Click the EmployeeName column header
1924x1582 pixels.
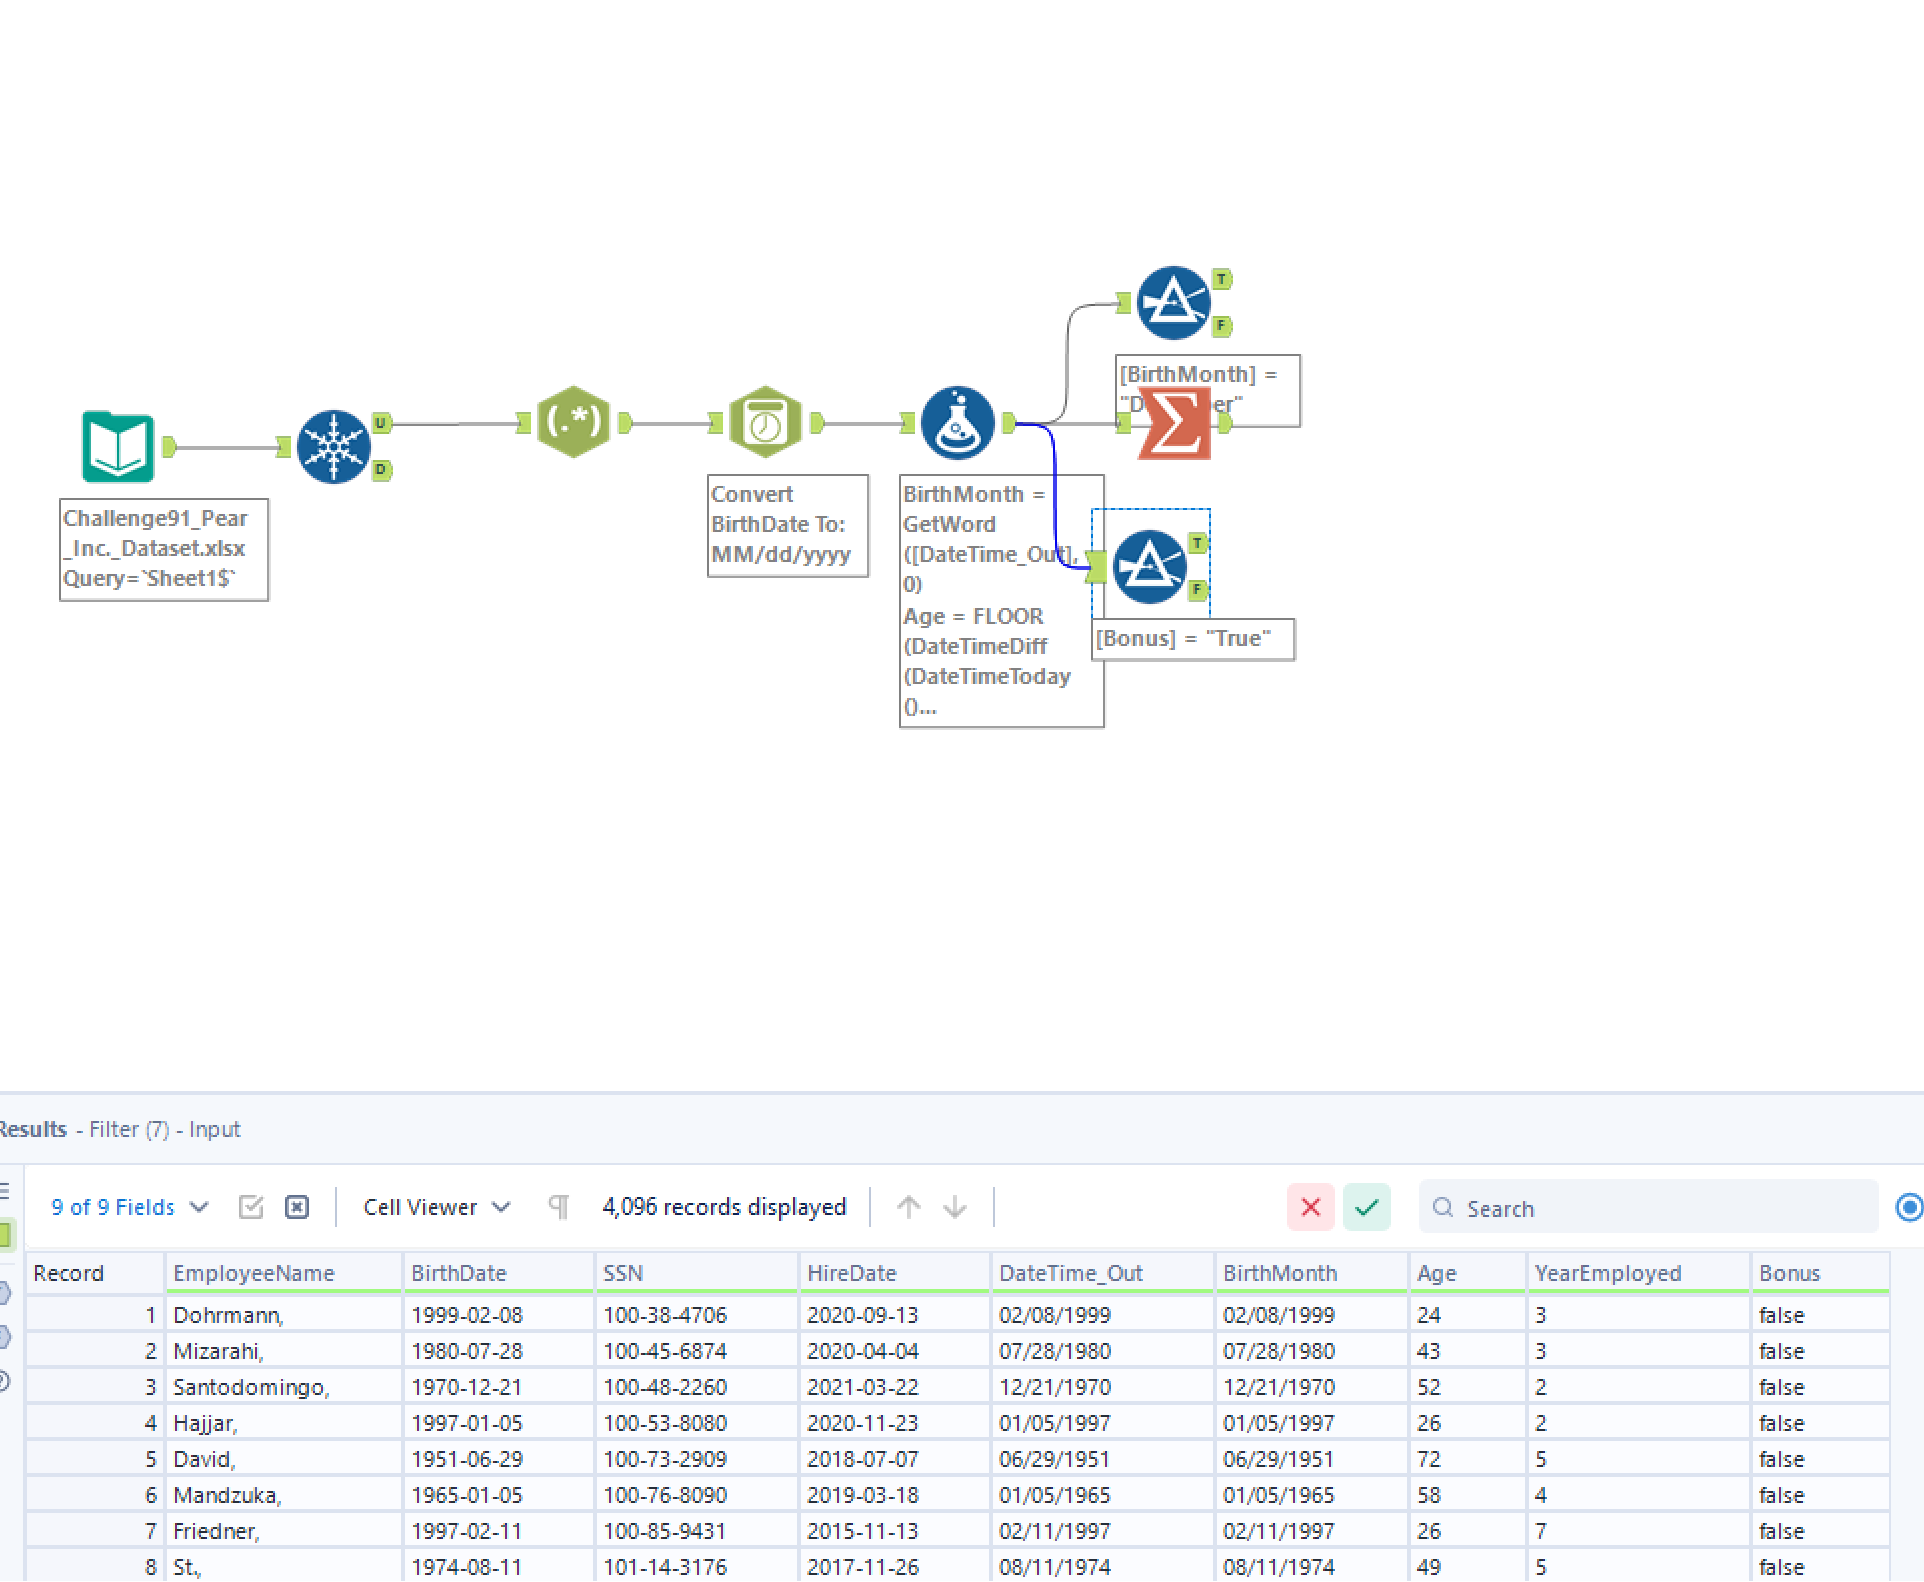click(x=254, y=1273)
